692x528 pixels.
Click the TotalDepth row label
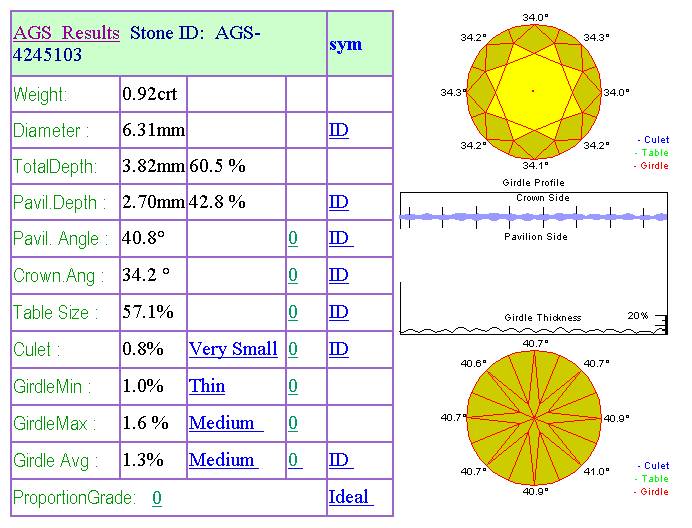[55, 166]
